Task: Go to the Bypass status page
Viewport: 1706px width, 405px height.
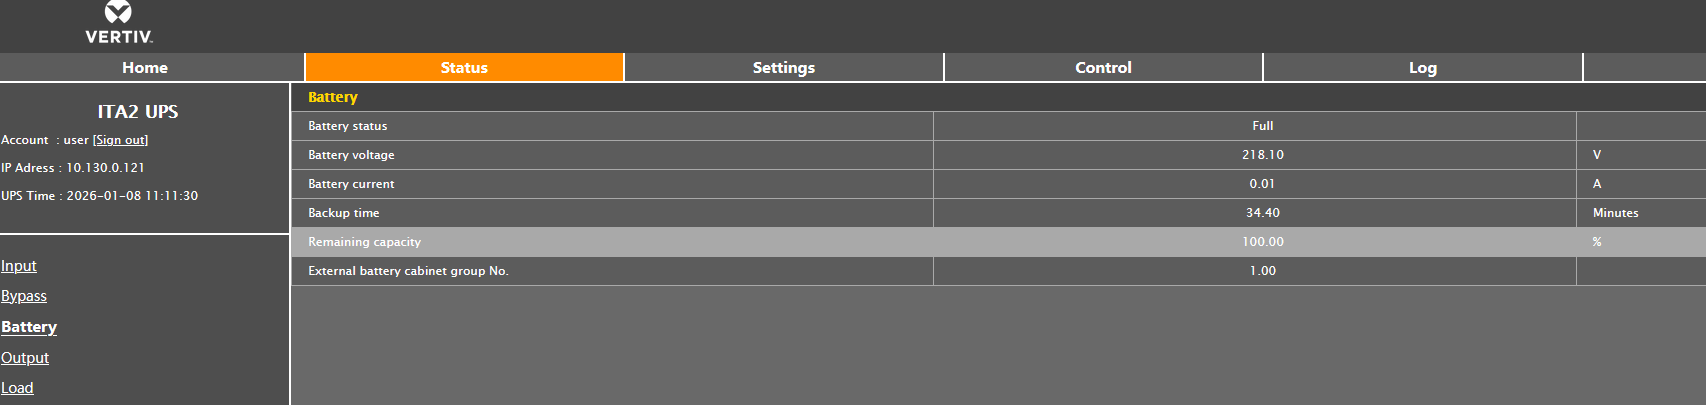Action: (24, 296)
